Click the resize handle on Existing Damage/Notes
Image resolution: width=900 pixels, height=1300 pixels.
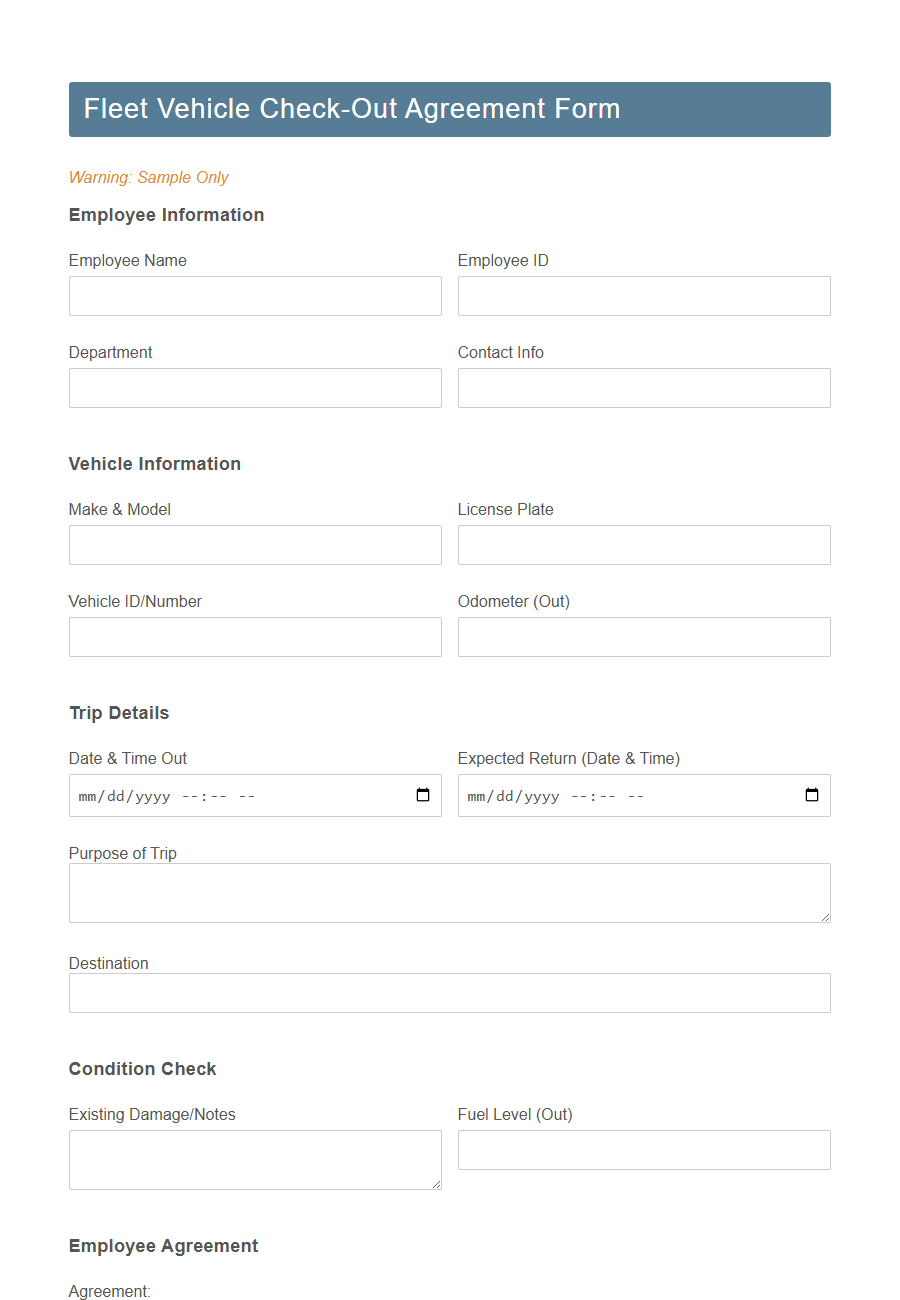437,1185
